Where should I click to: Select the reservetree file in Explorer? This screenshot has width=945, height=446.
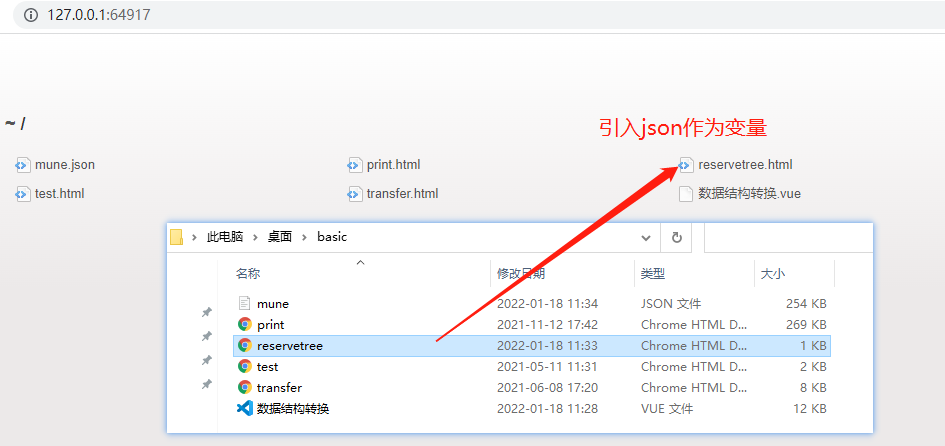[532, 346]
